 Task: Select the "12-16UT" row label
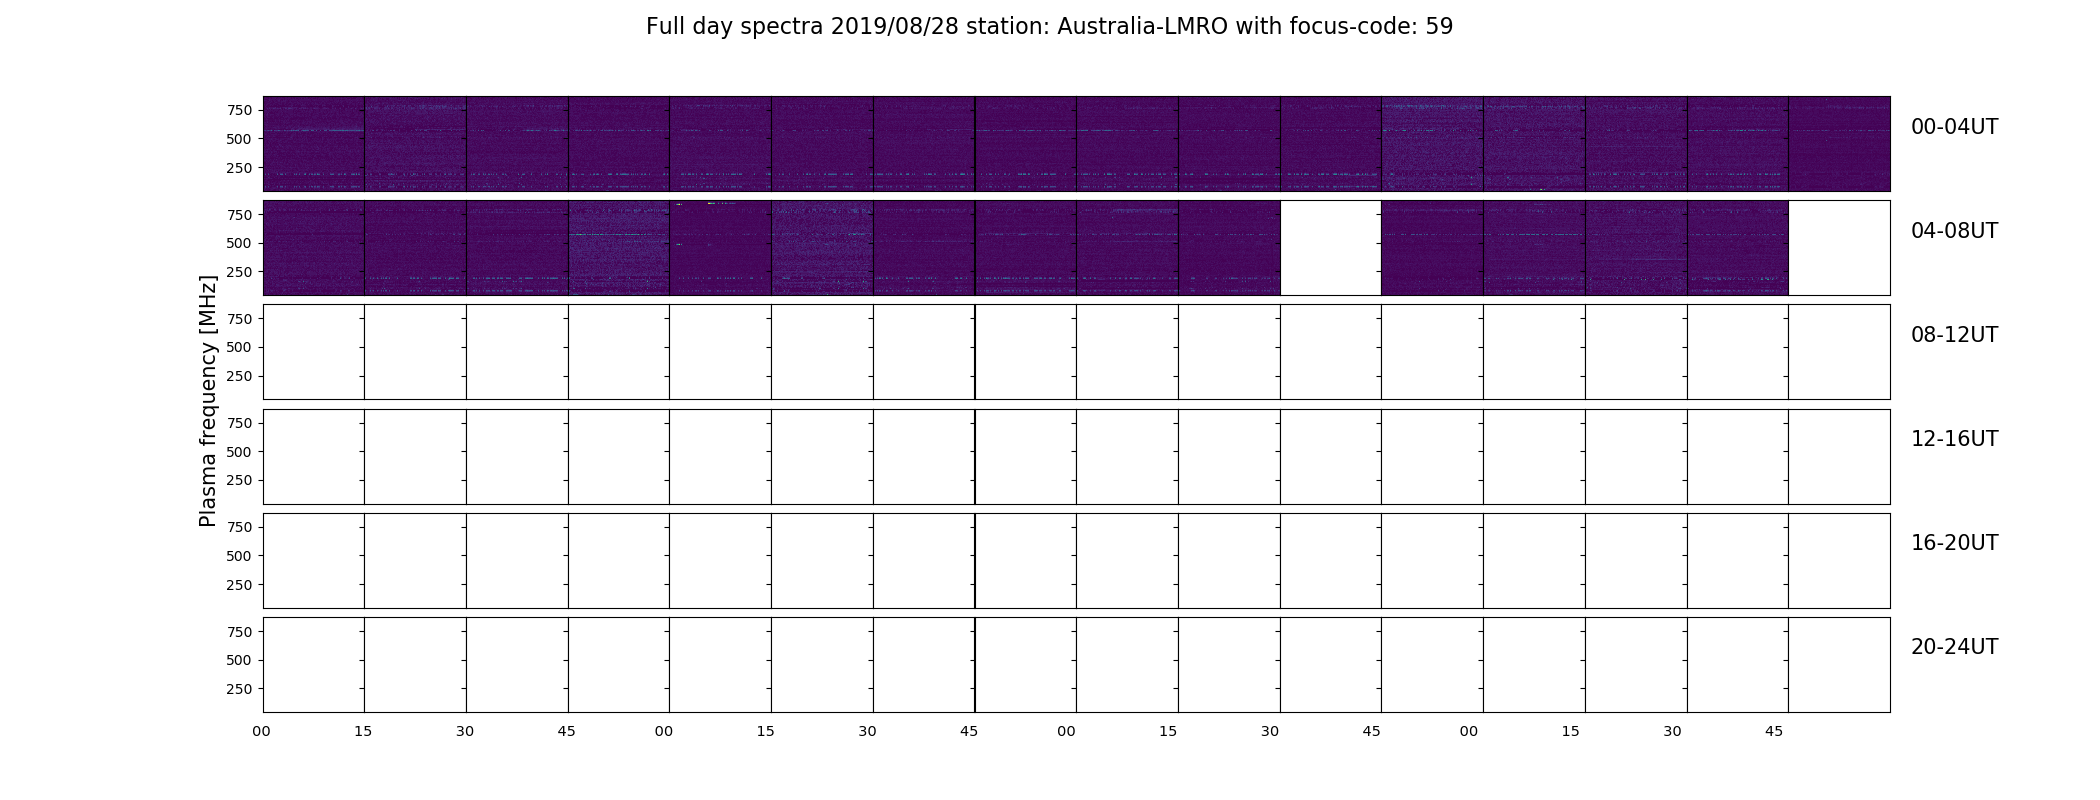tap(1954, 439)
